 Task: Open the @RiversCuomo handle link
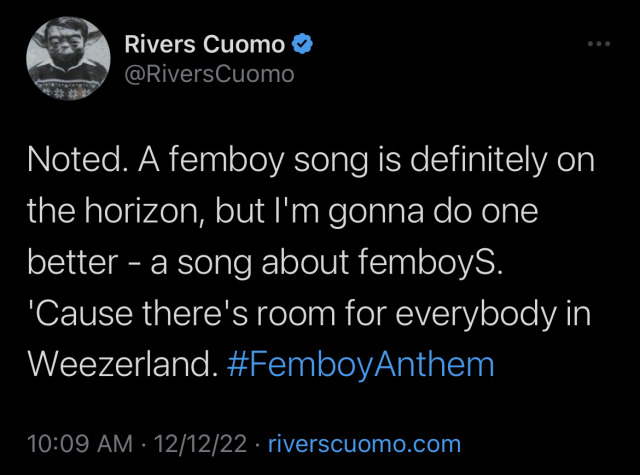pos(209,74)
